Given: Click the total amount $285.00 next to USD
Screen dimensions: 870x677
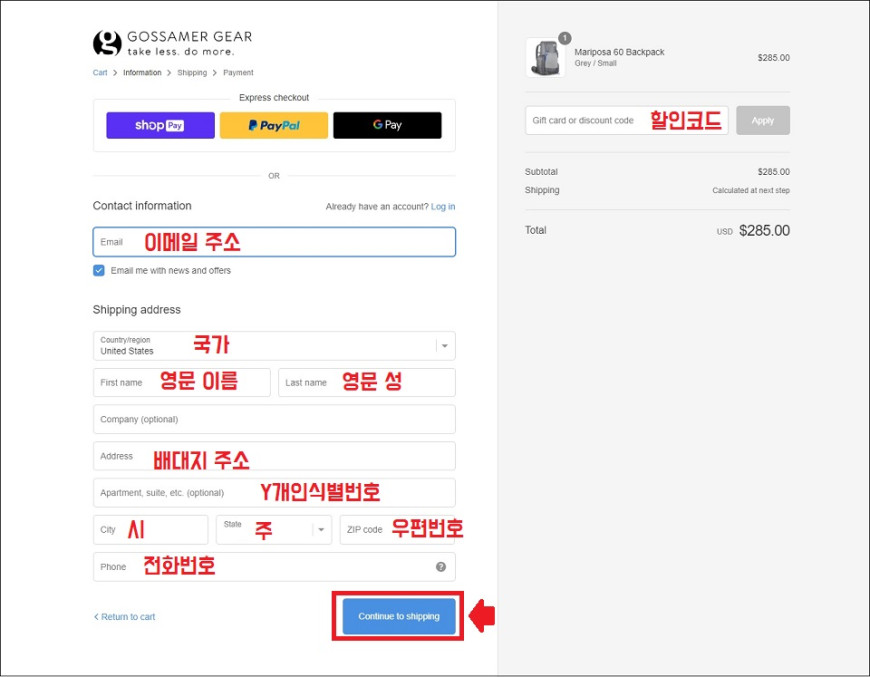Looking at the screenshot, I should pos(765,230).
